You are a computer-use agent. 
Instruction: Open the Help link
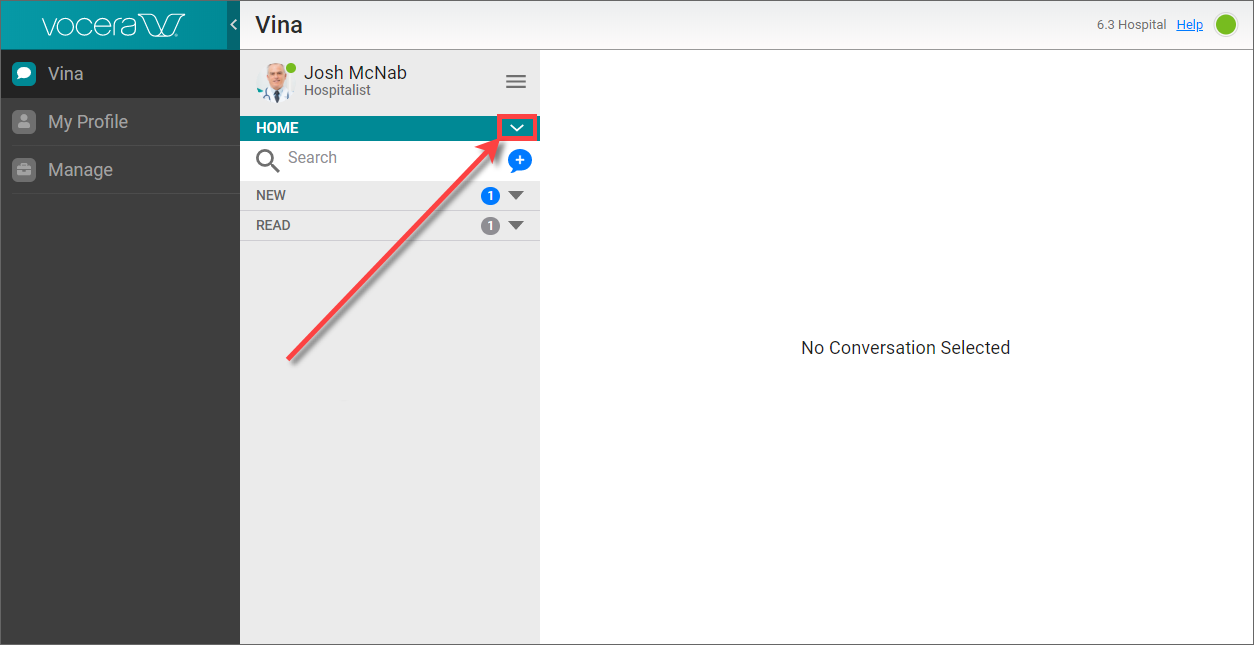1189,25
